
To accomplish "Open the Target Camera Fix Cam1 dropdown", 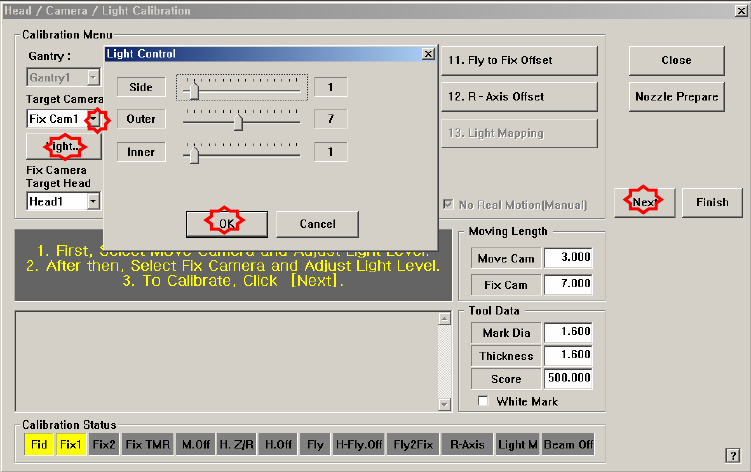I will [94, 118].
